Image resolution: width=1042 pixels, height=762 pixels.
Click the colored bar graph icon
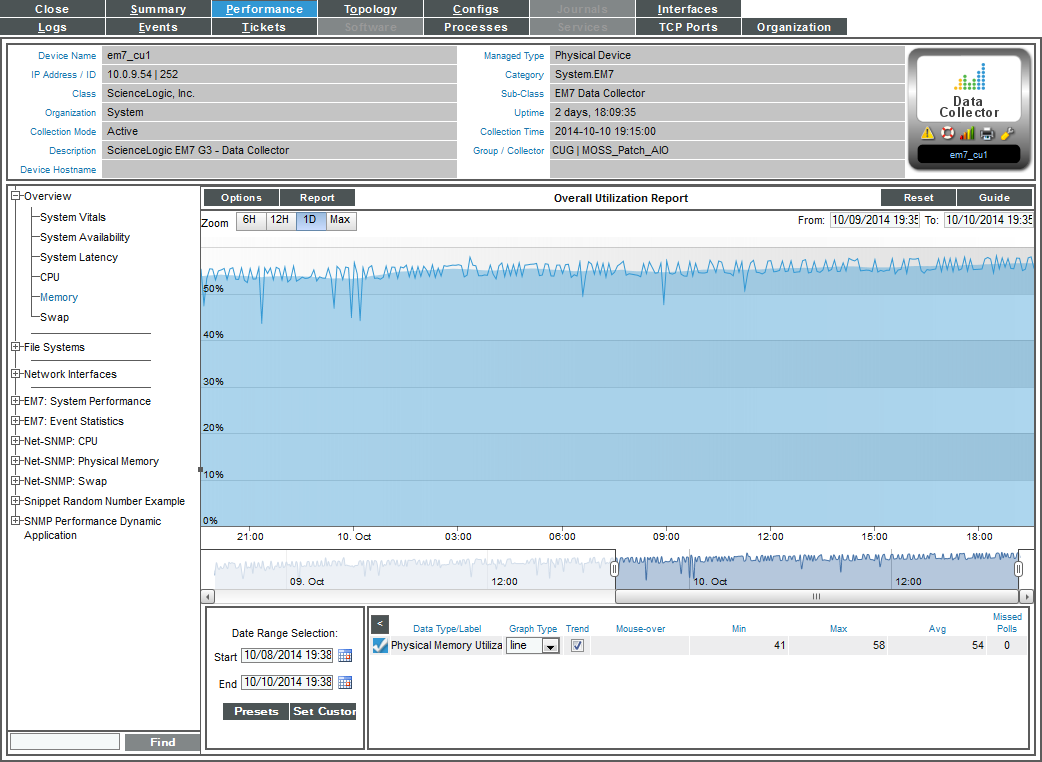tap(968, 134)
